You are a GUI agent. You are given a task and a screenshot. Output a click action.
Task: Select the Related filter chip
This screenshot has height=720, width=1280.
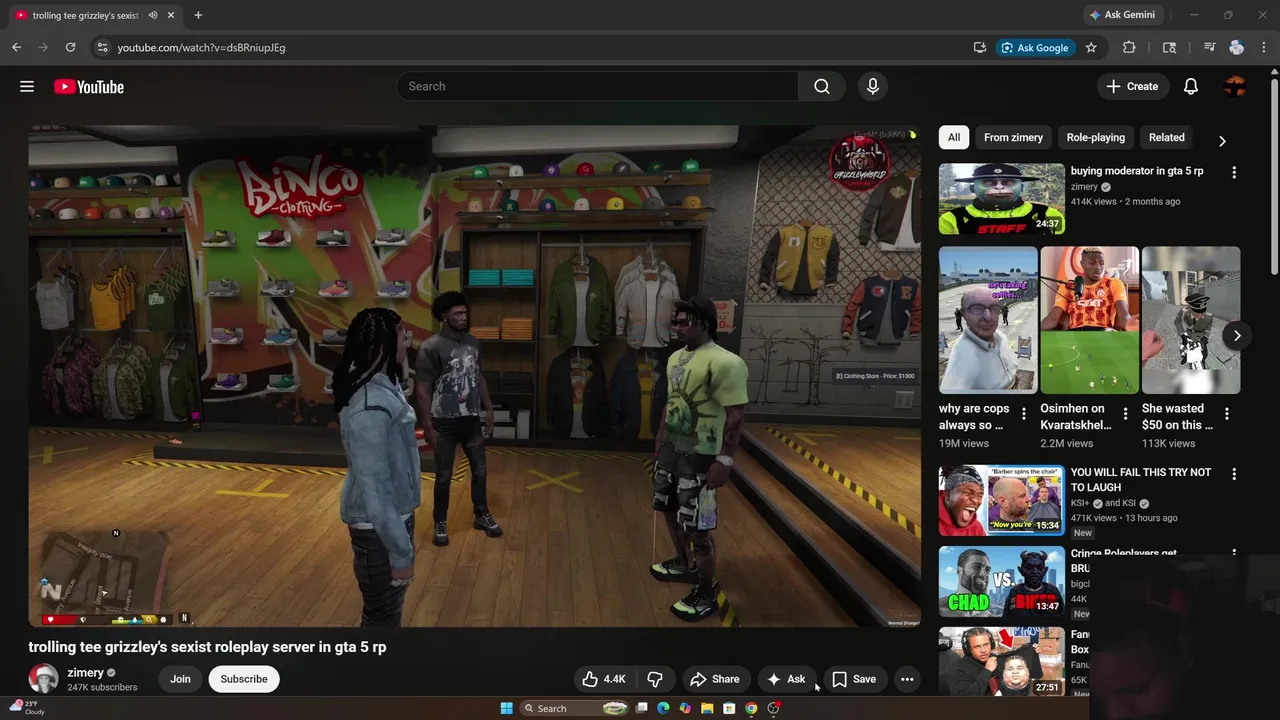point(1166,138)
